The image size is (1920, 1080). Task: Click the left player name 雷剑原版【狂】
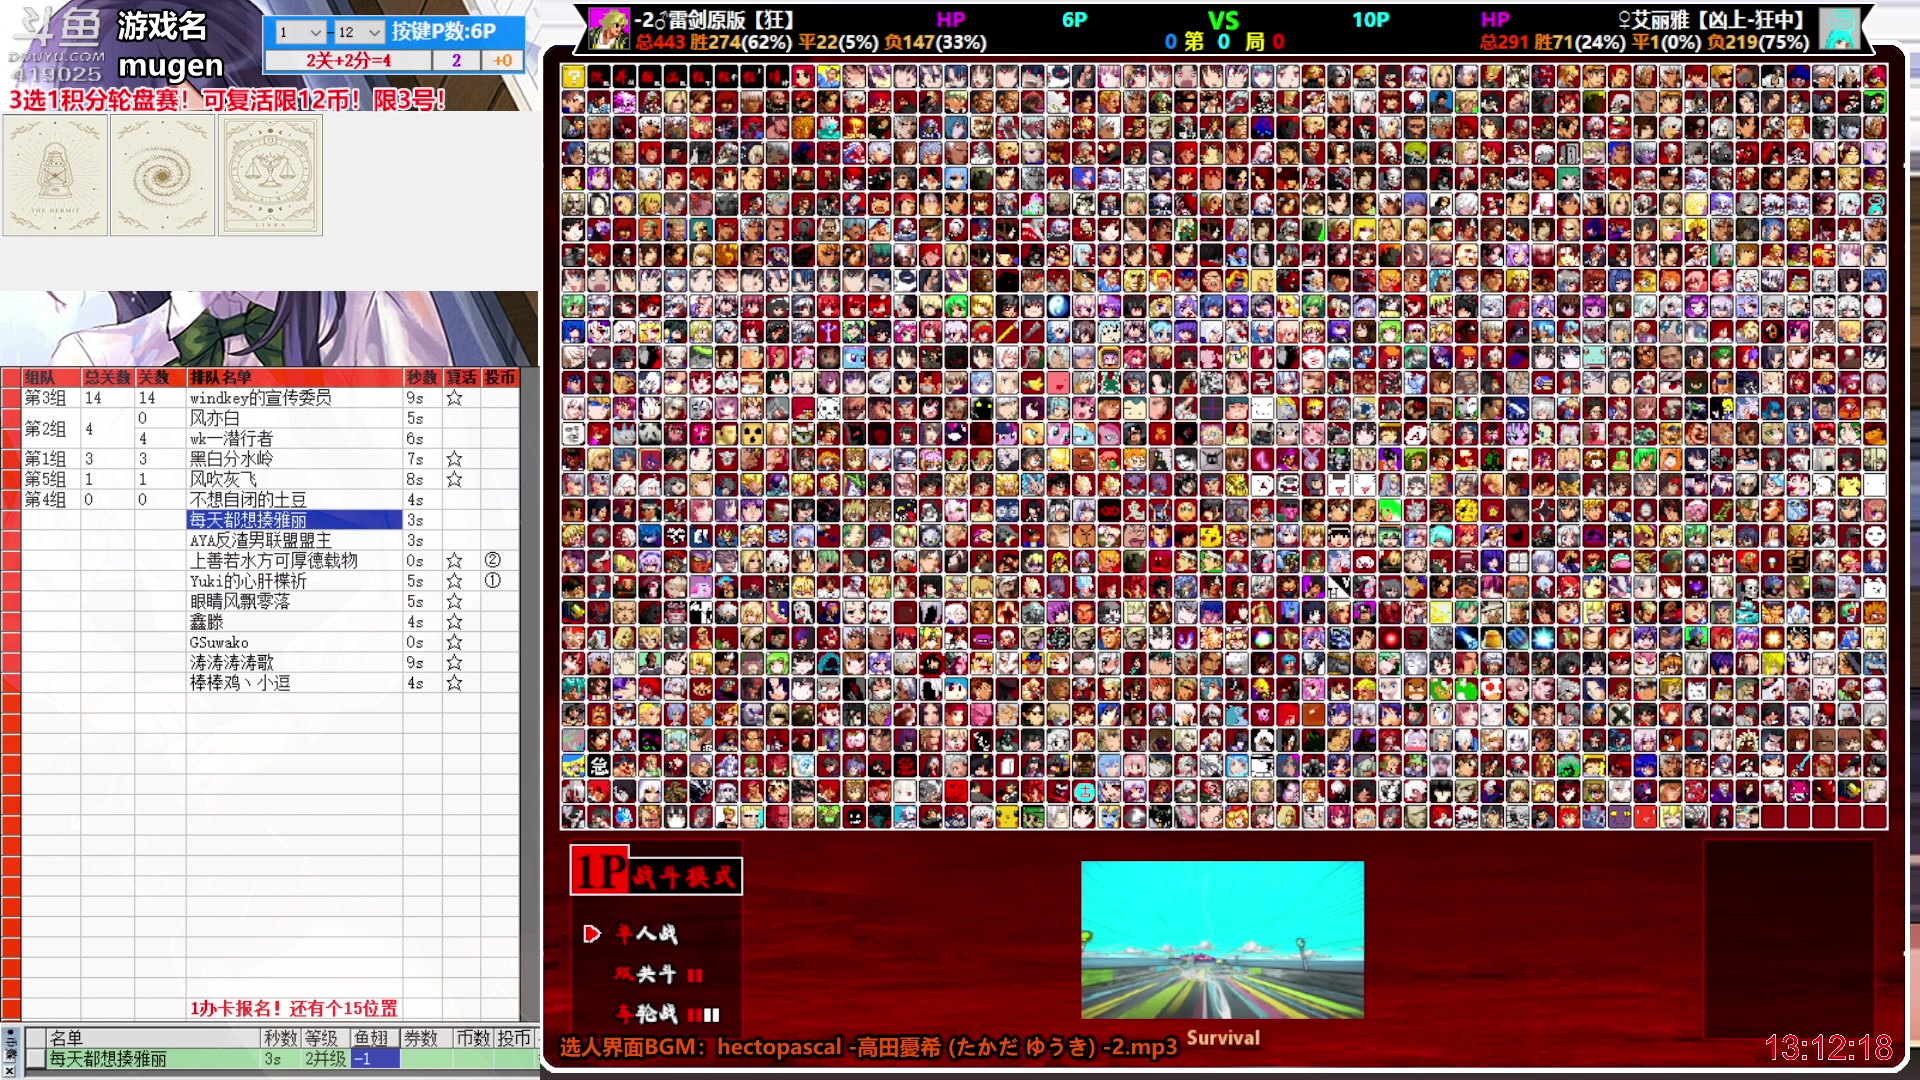click(x=716, y=19)
